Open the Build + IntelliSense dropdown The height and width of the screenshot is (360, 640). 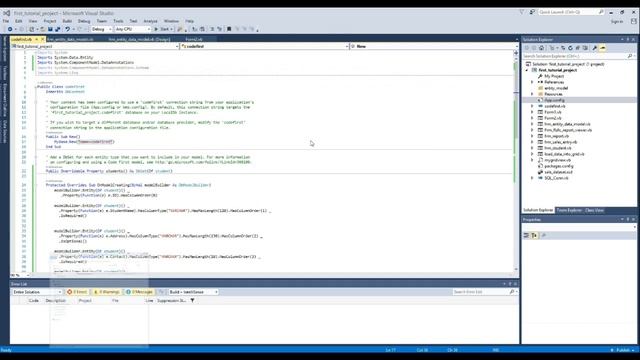pos(193,292)
